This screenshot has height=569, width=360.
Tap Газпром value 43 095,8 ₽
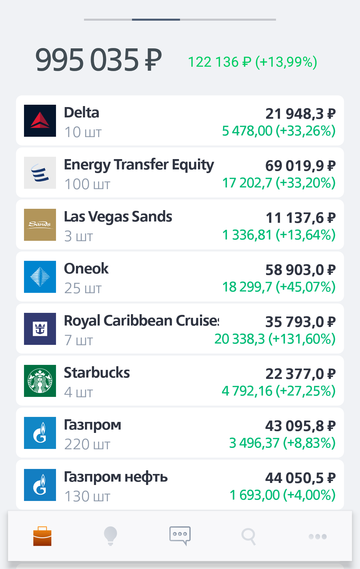[300, 426]
